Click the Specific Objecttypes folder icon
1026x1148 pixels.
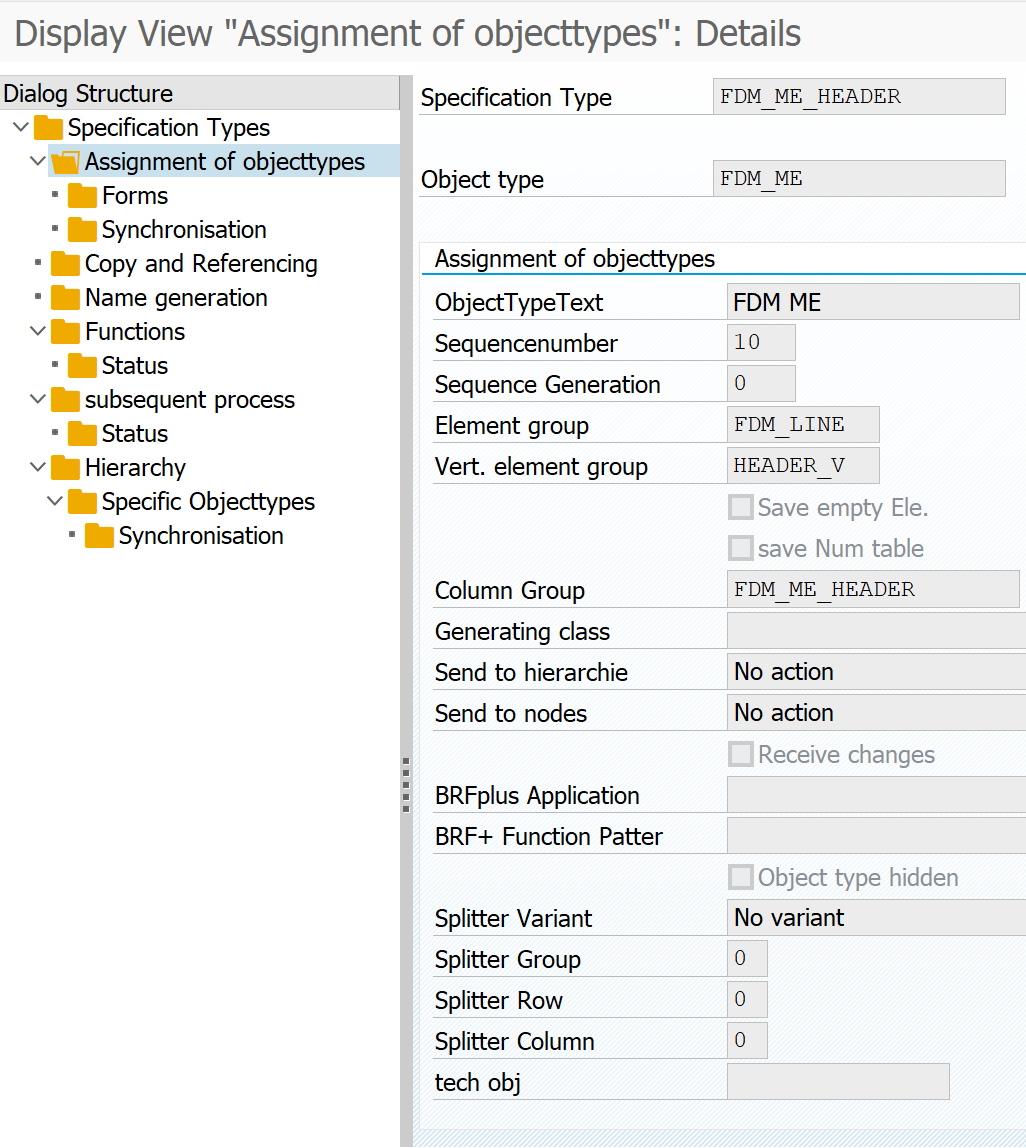click(82, 502)
